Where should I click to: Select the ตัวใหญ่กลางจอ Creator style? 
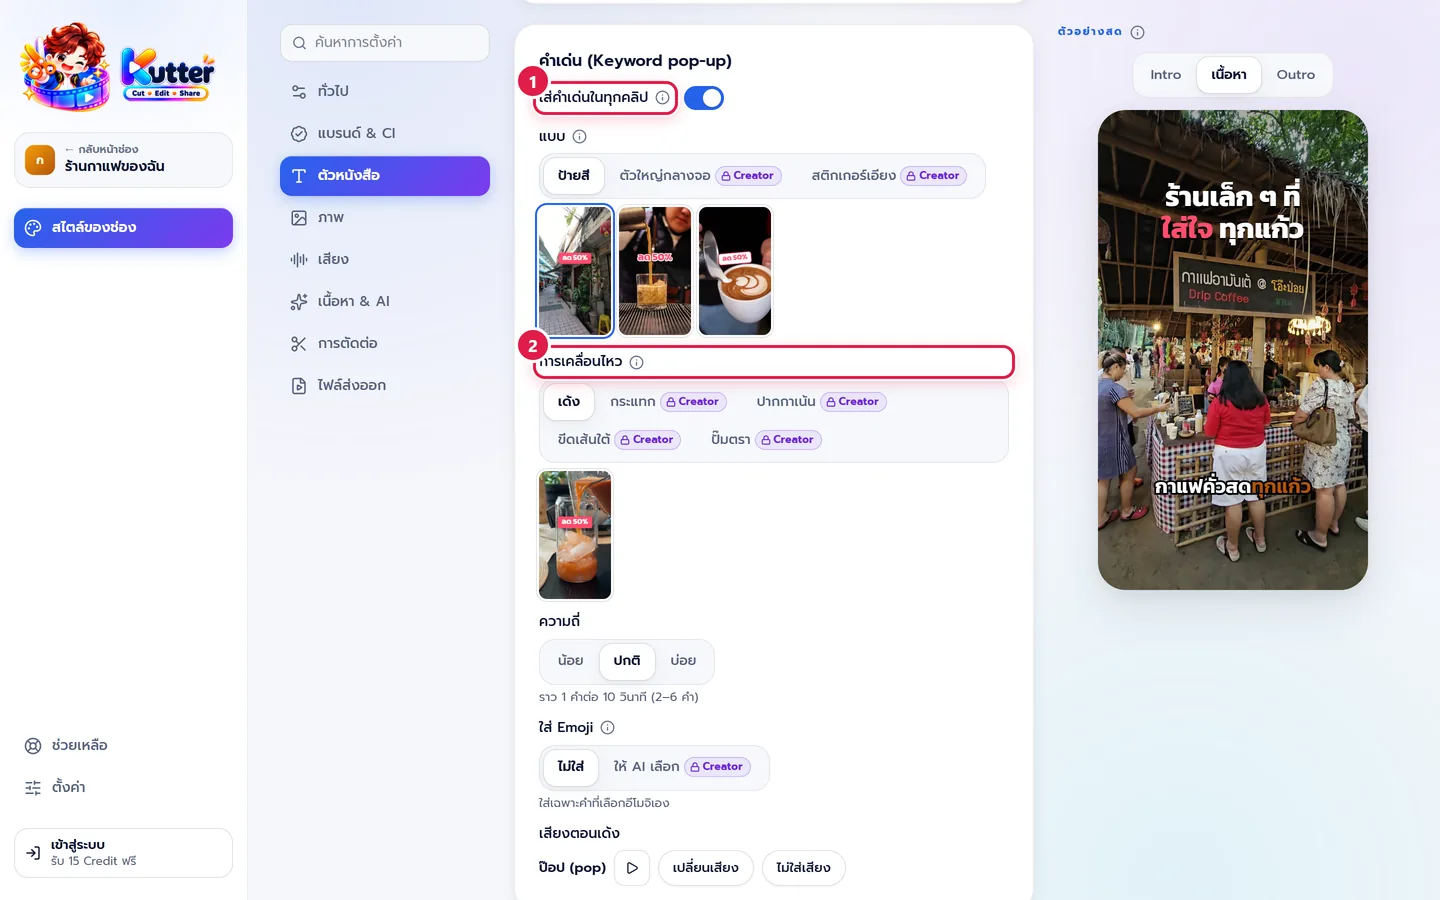point(700,176)
